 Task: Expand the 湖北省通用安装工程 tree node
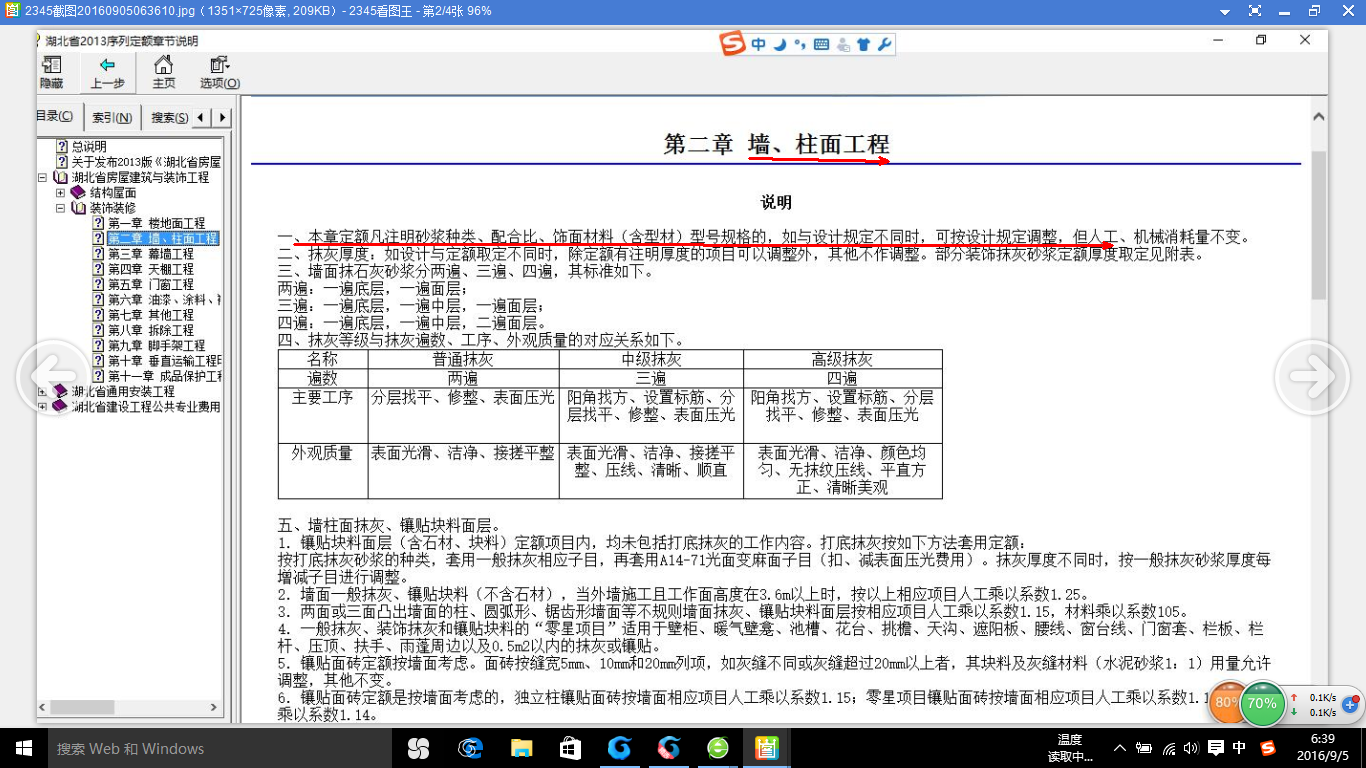click(43, 392)
